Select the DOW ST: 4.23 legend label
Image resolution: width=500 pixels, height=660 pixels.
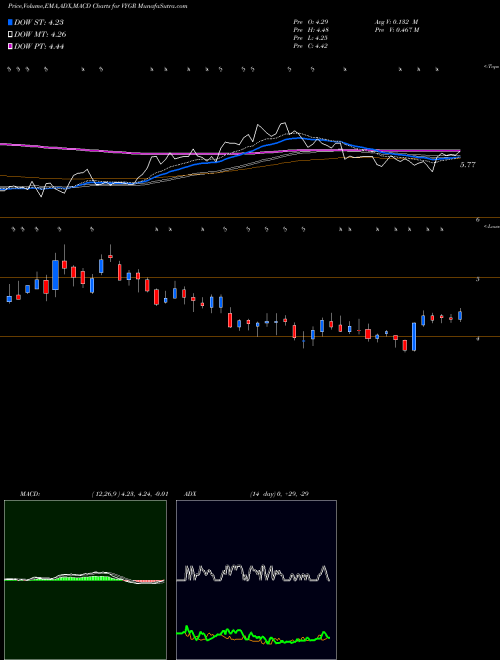39,22
